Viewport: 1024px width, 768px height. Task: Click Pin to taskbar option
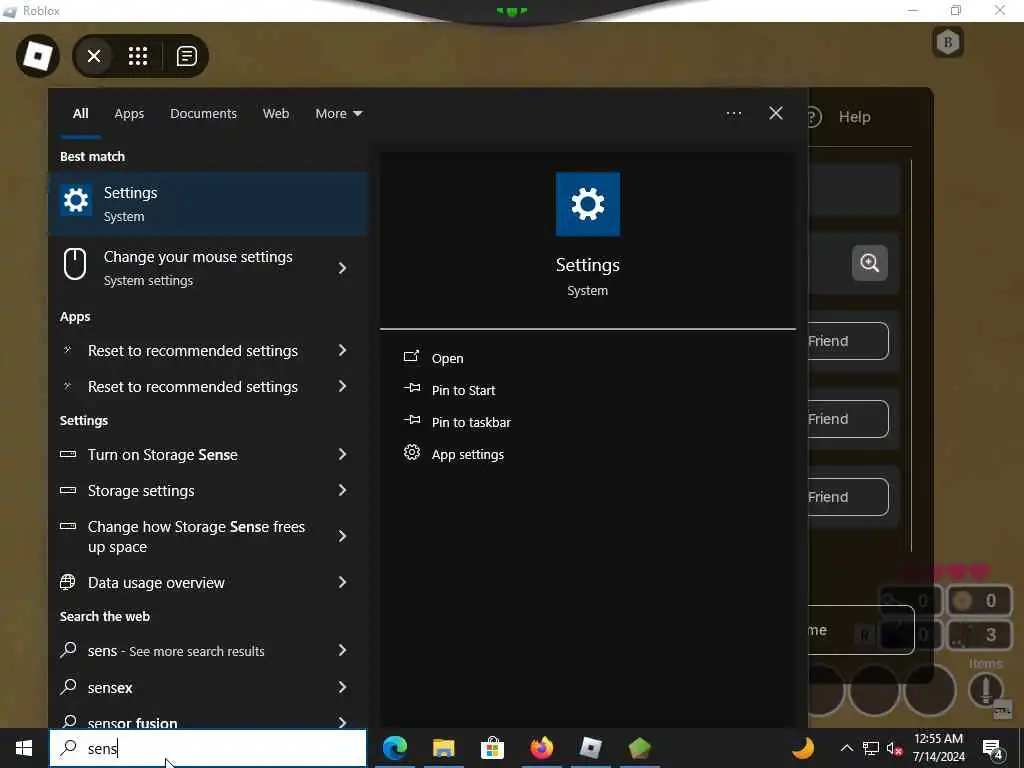[471, 423]
